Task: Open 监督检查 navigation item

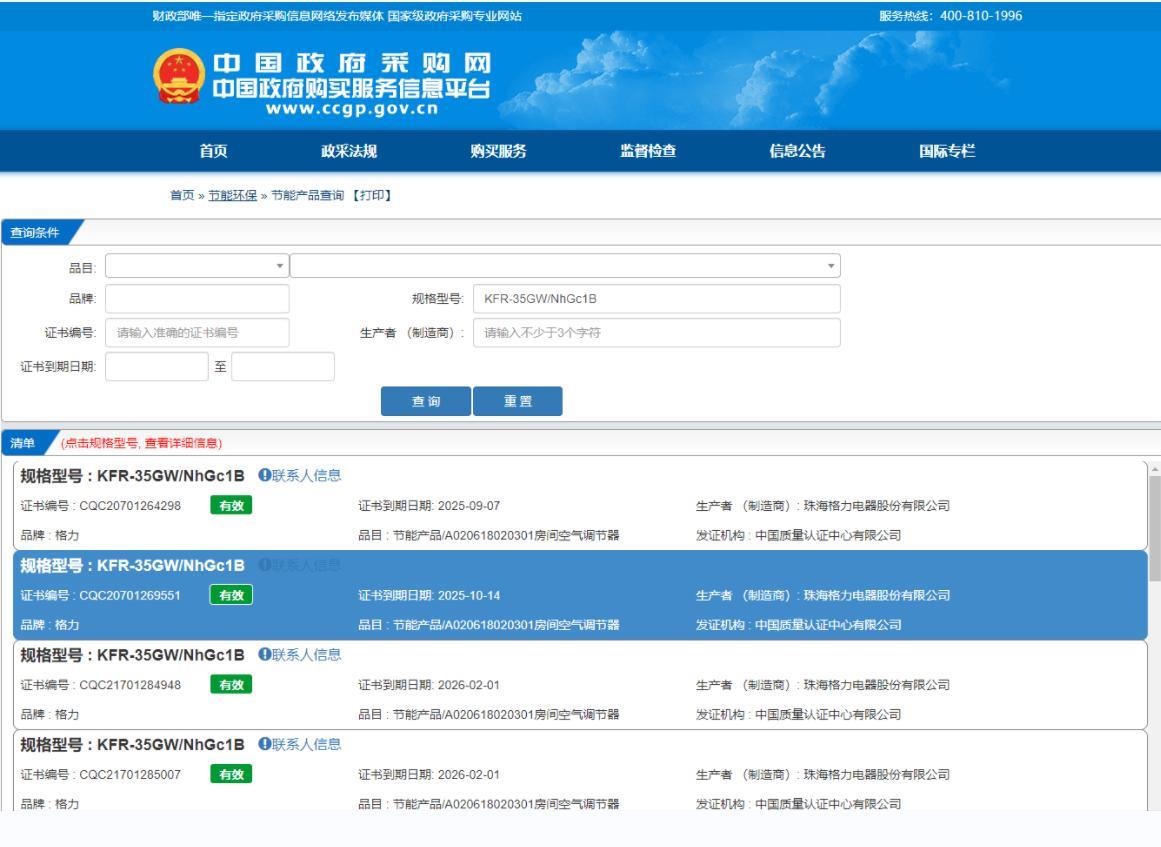Action: (648, 151)
